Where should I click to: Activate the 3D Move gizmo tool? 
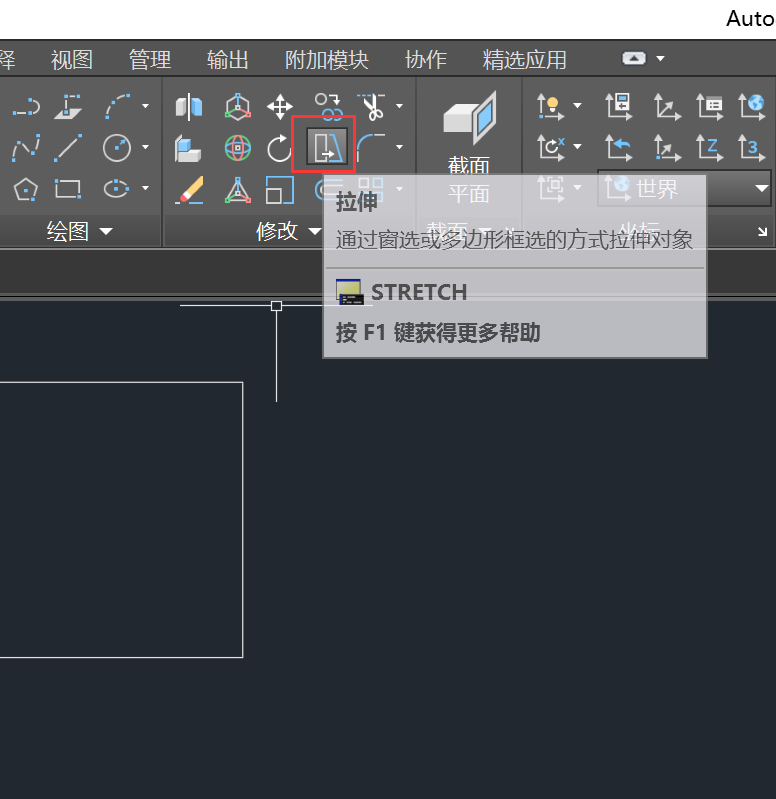[238, 107]
